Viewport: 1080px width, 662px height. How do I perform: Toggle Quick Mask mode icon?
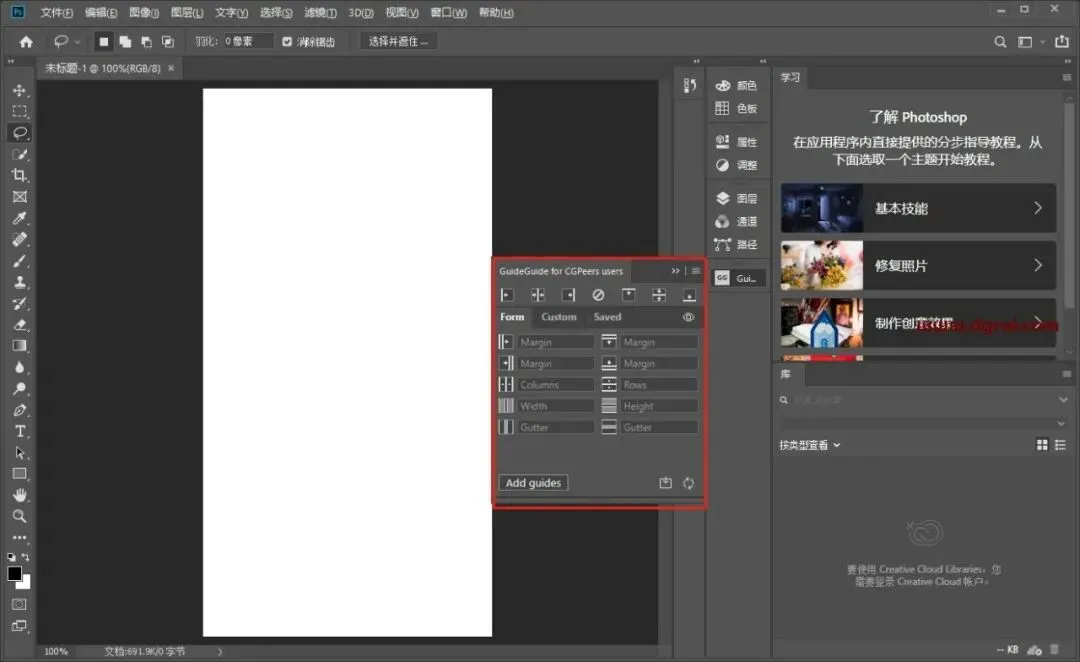click(19, 604)
